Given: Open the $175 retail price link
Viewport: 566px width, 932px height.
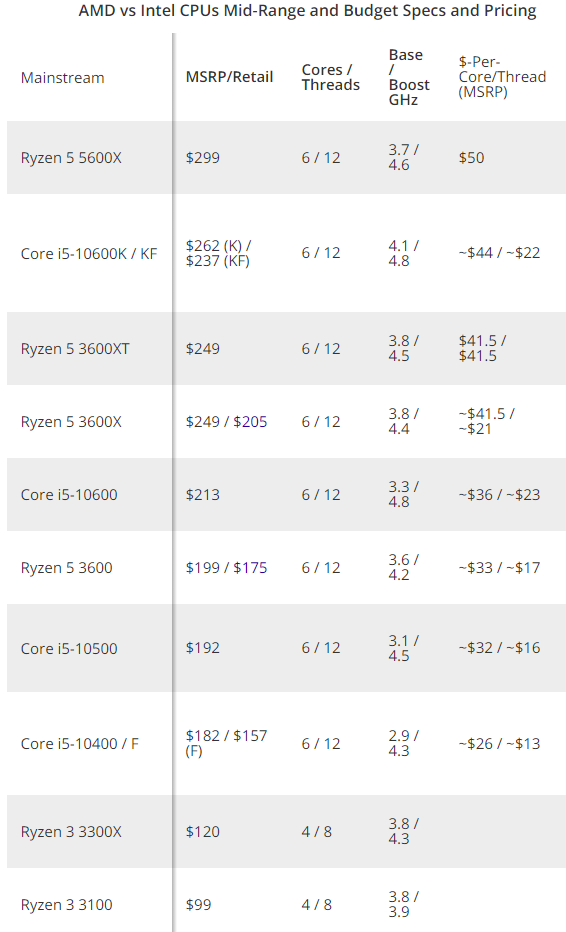Looking at the screenshot, I should click(250, 568).
